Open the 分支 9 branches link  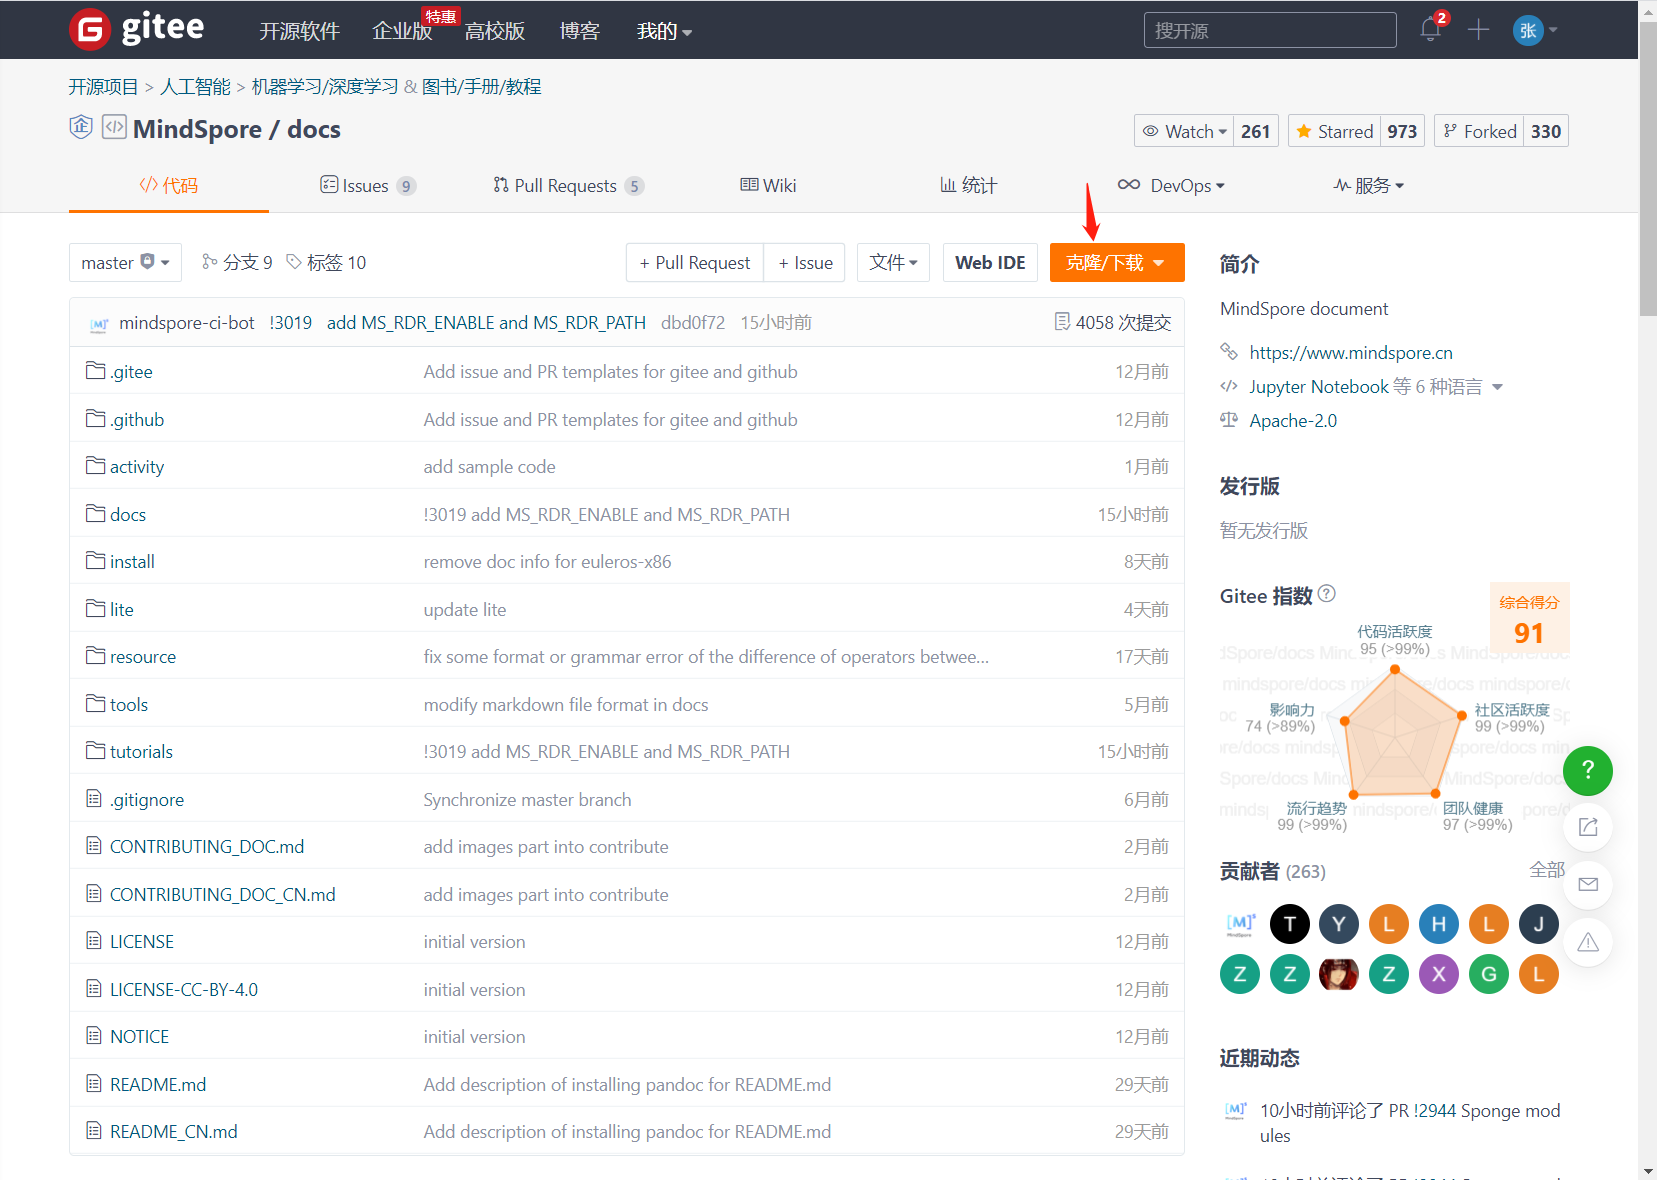[x=237, y=262]
